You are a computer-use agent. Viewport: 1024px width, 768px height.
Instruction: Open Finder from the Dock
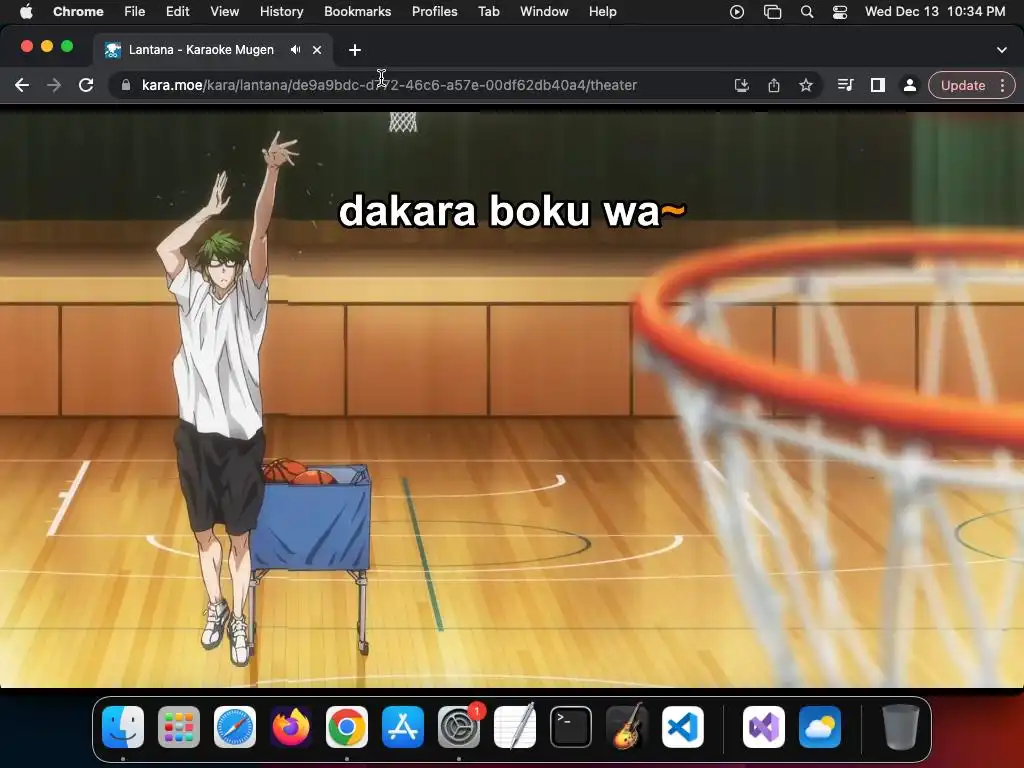coord(123,727)
